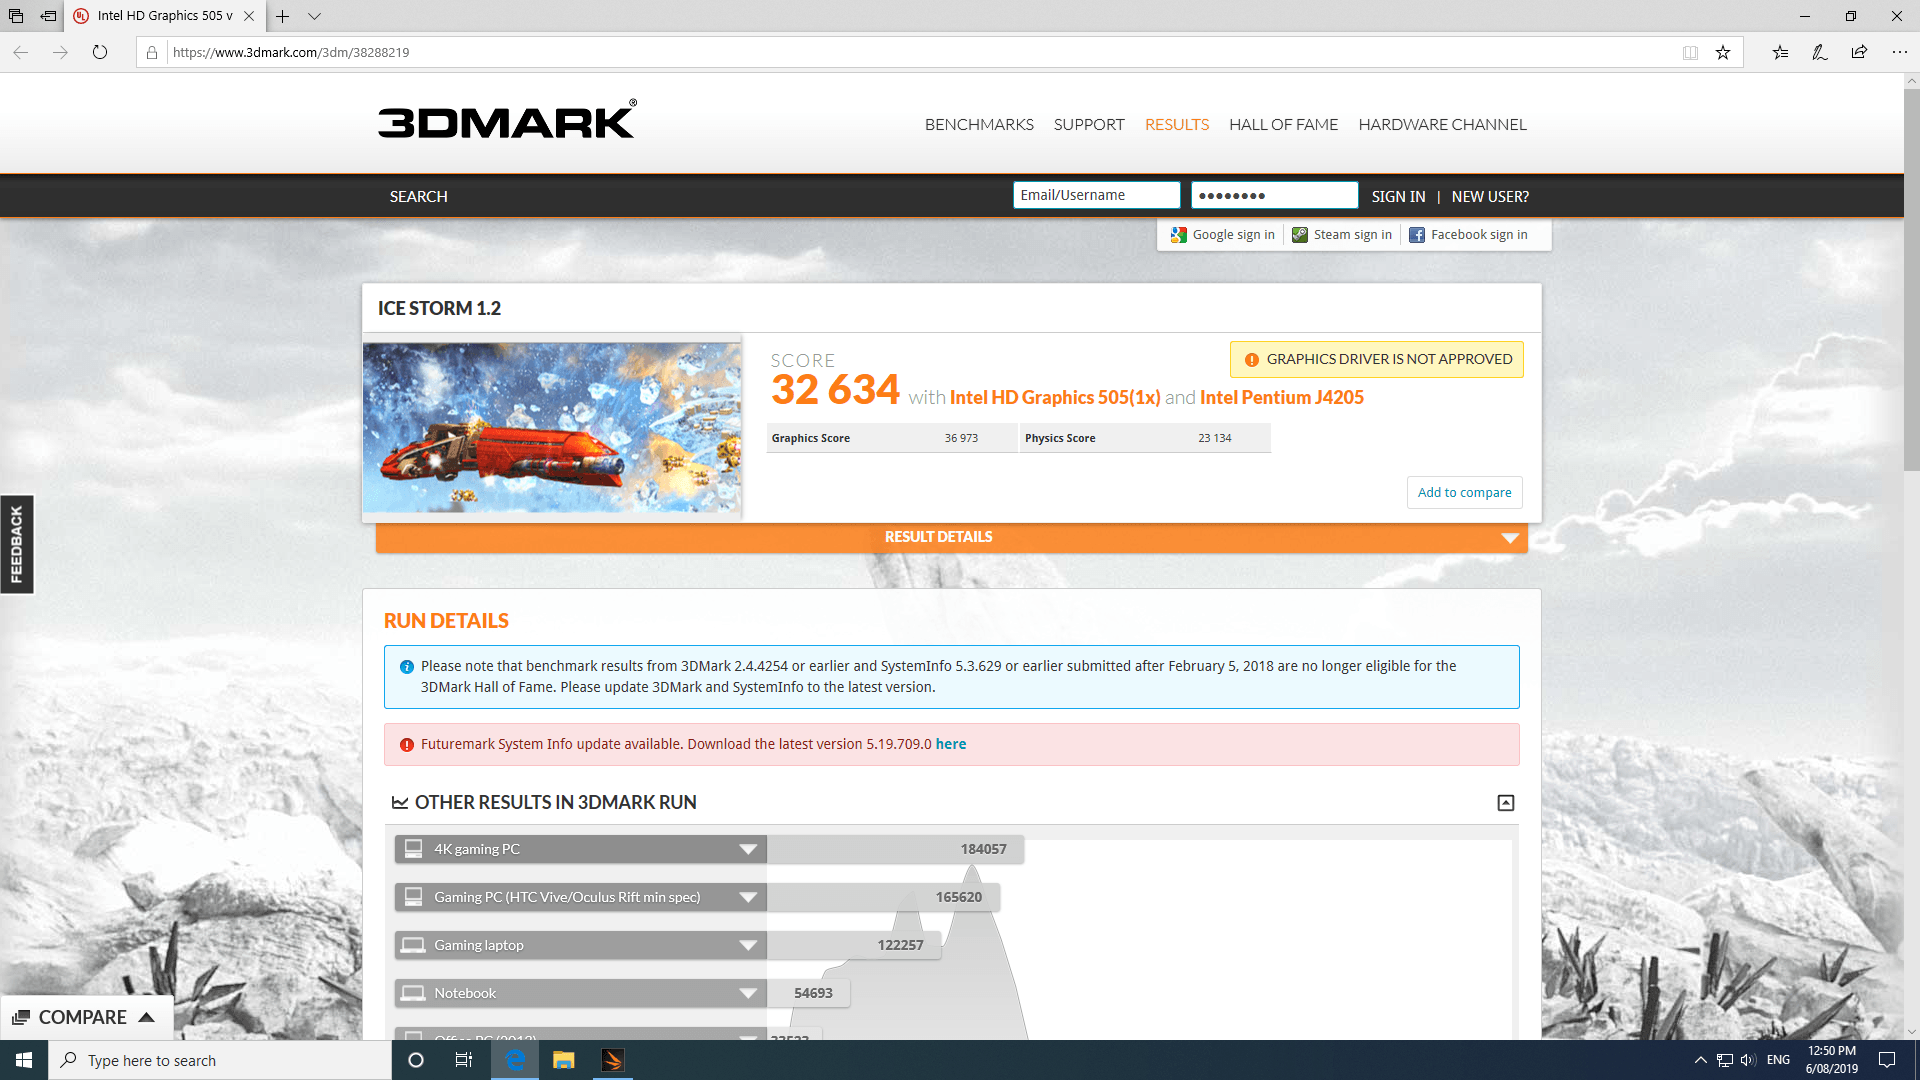Sign in with Google
Screen dimensions: 1920x1080
click(x=1222, y=235)
